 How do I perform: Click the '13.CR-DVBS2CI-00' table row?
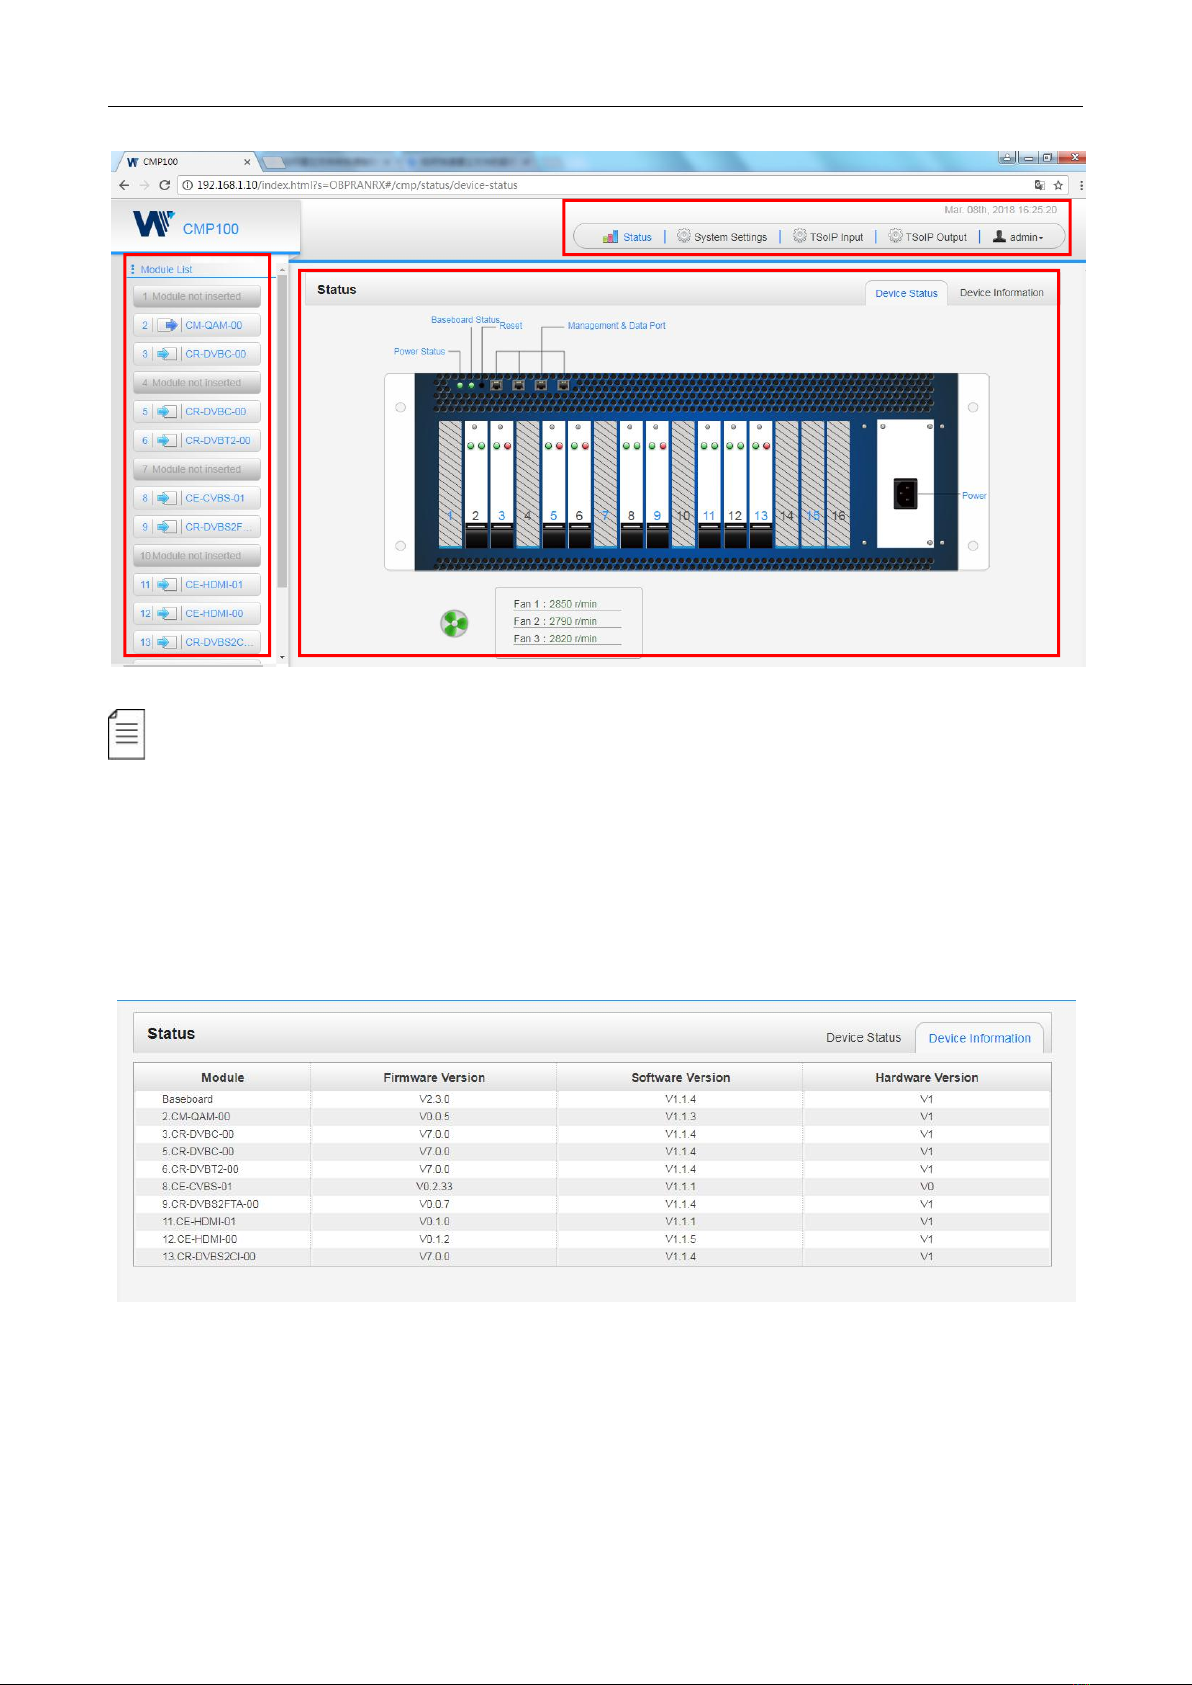tap(592, 1256)
